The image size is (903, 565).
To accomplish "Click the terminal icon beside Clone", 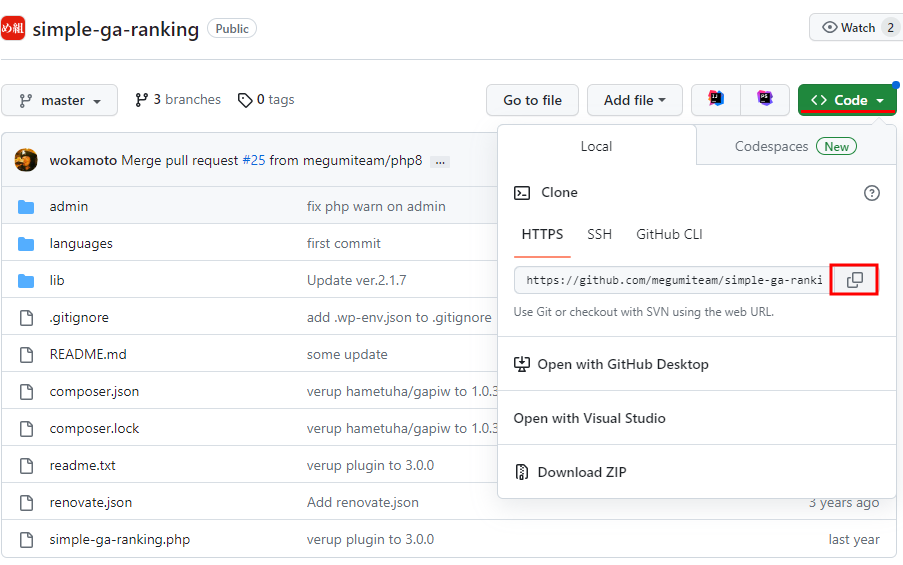I will (x=522, y=193).
